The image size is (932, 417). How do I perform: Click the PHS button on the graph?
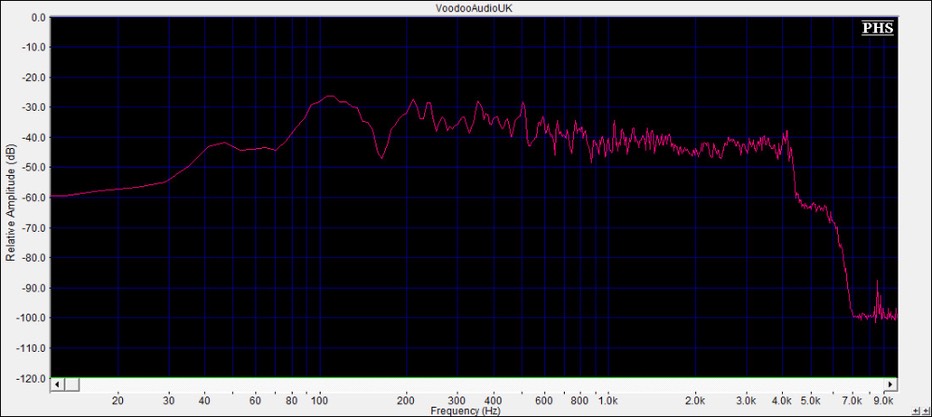(878, 28)
